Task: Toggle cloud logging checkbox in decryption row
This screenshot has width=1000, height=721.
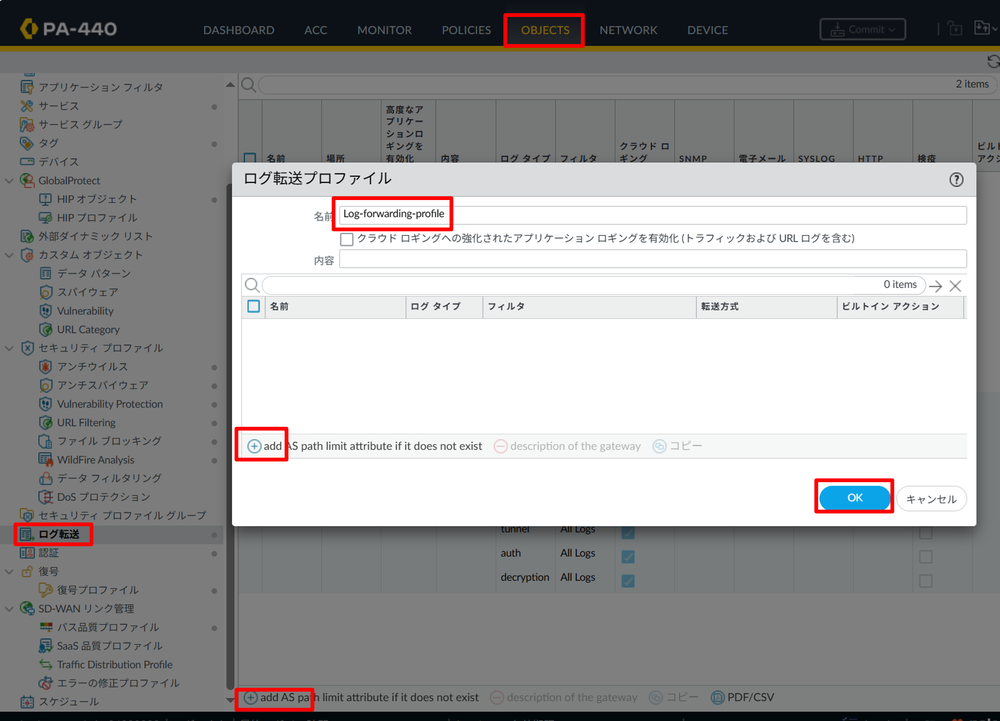Action: point(628,581)
